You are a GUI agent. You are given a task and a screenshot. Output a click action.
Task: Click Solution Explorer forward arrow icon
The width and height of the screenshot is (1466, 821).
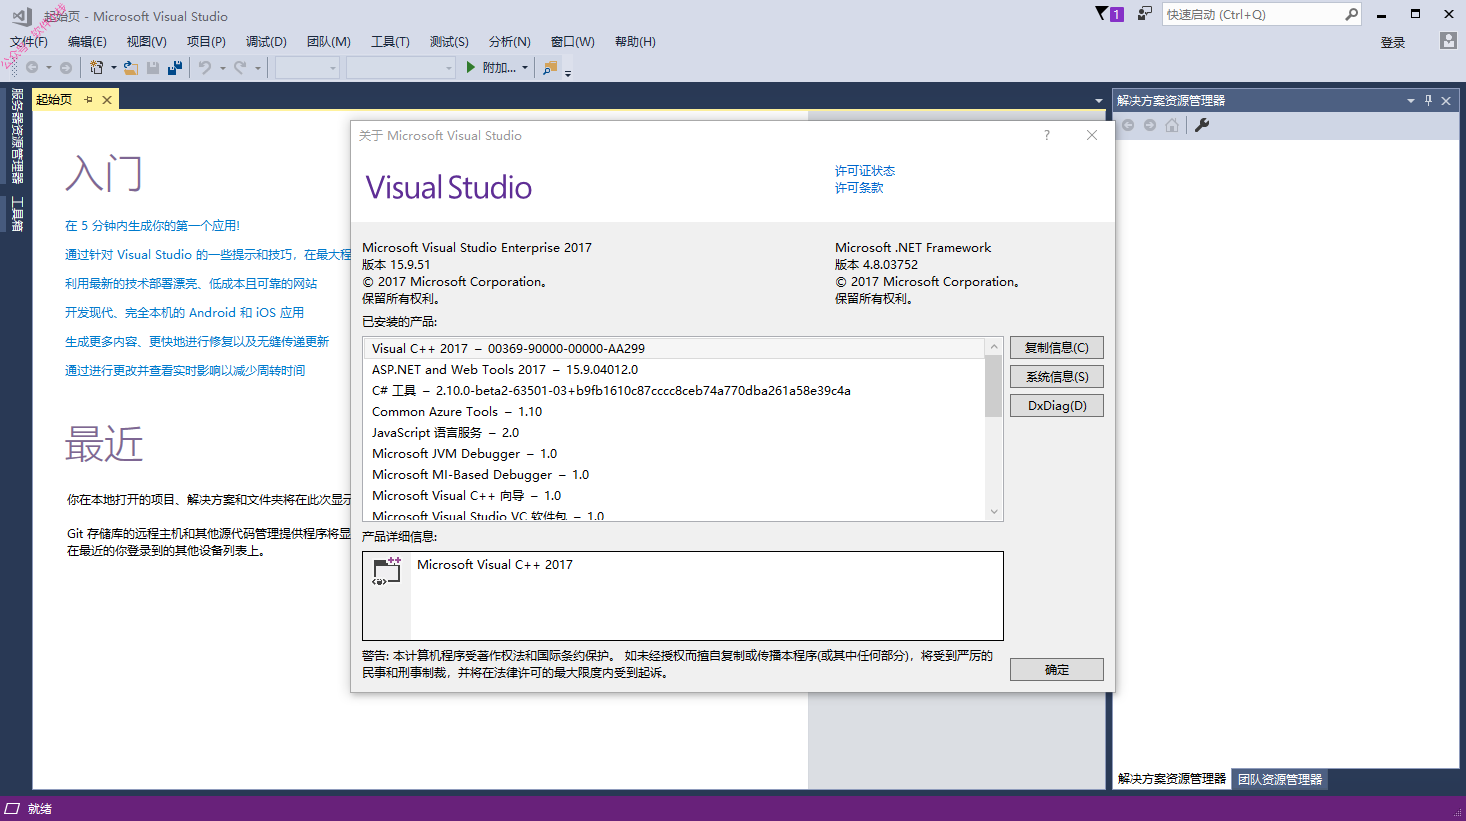(x=1150, y=125)
